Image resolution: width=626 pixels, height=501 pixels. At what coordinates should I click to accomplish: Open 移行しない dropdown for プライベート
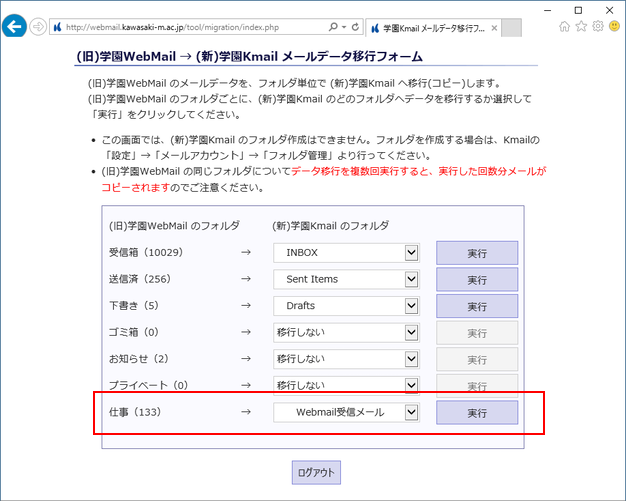(x=346, y=385)
